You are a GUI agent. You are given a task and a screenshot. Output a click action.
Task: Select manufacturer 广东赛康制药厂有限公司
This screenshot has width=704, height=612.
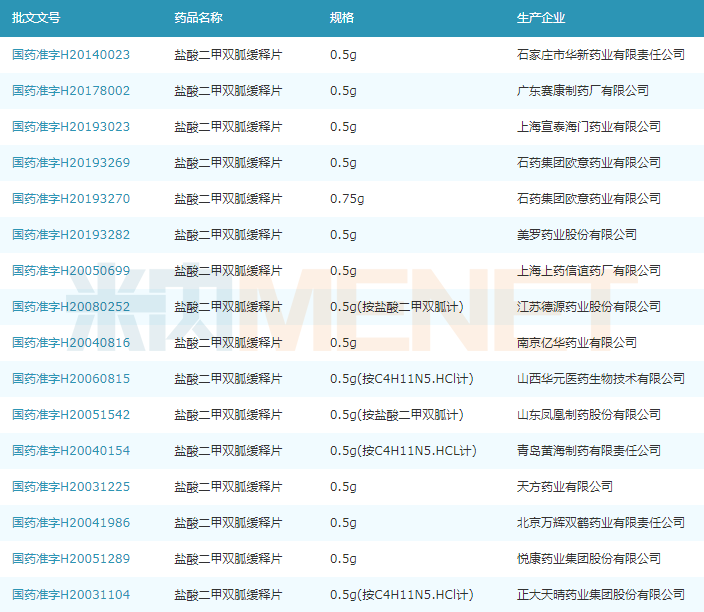tap(583, 91)
